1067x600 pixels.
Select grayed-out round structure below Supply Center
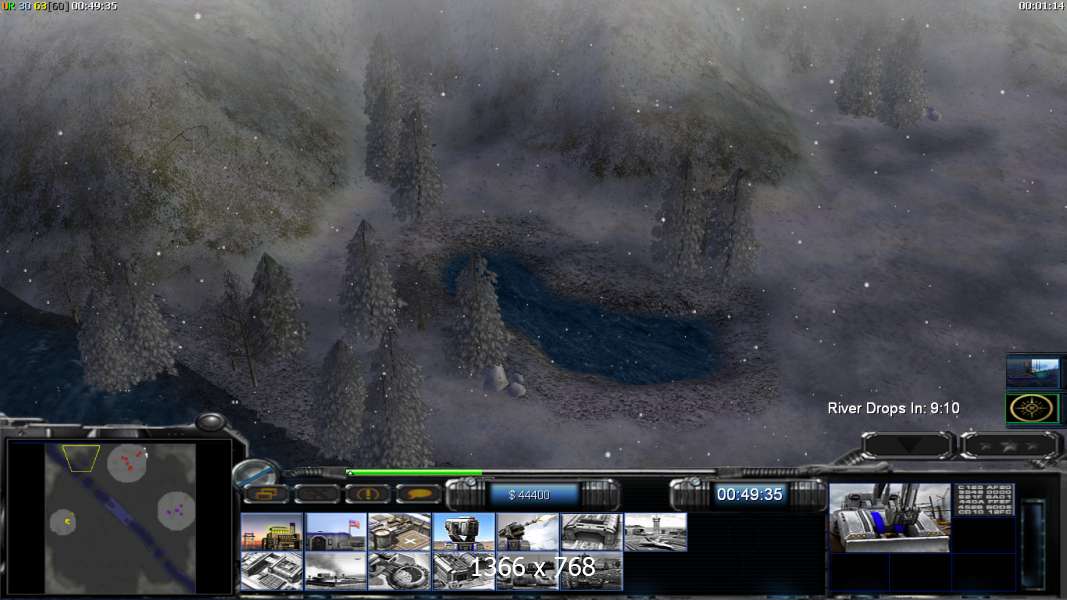point(399,571)
